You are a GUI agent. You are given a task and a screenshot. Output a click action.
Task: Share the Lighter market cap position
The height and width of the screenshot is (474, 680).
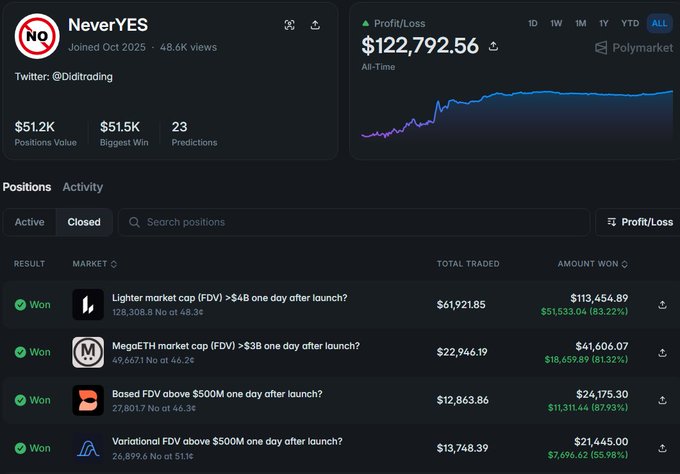[662, 304]
